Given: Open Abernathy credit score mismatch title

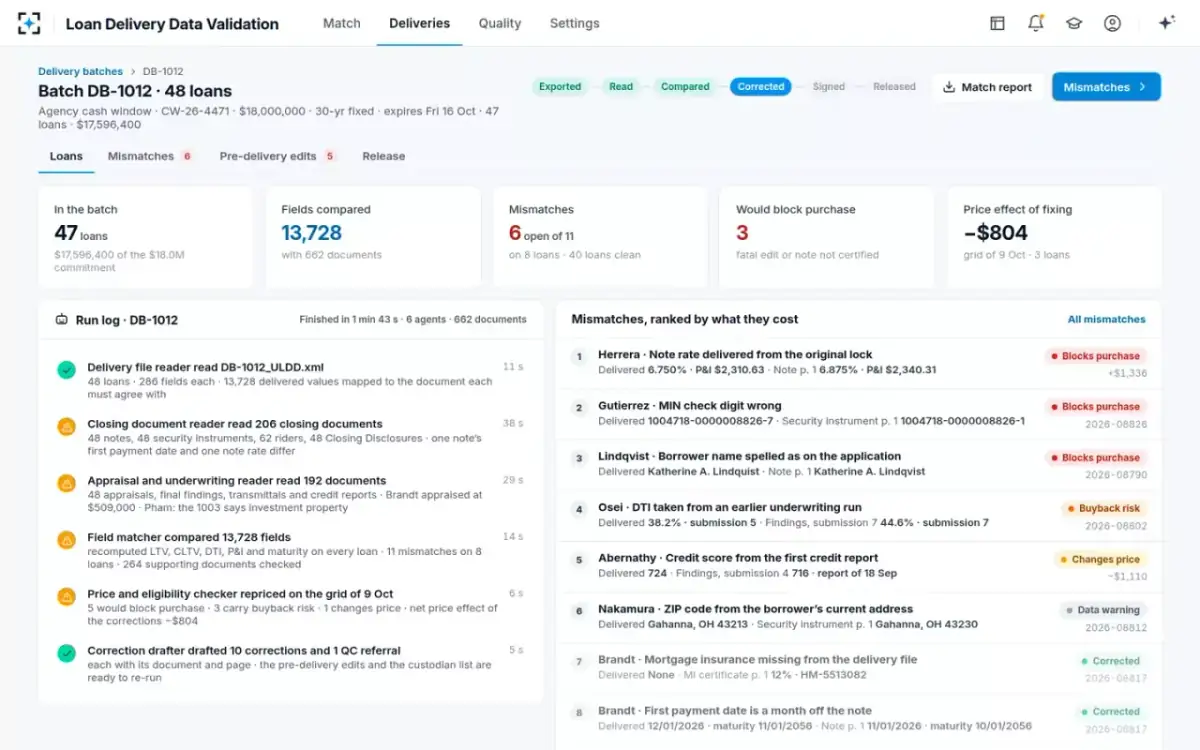Looking at the screenshot, I should (x=738, y=558).
